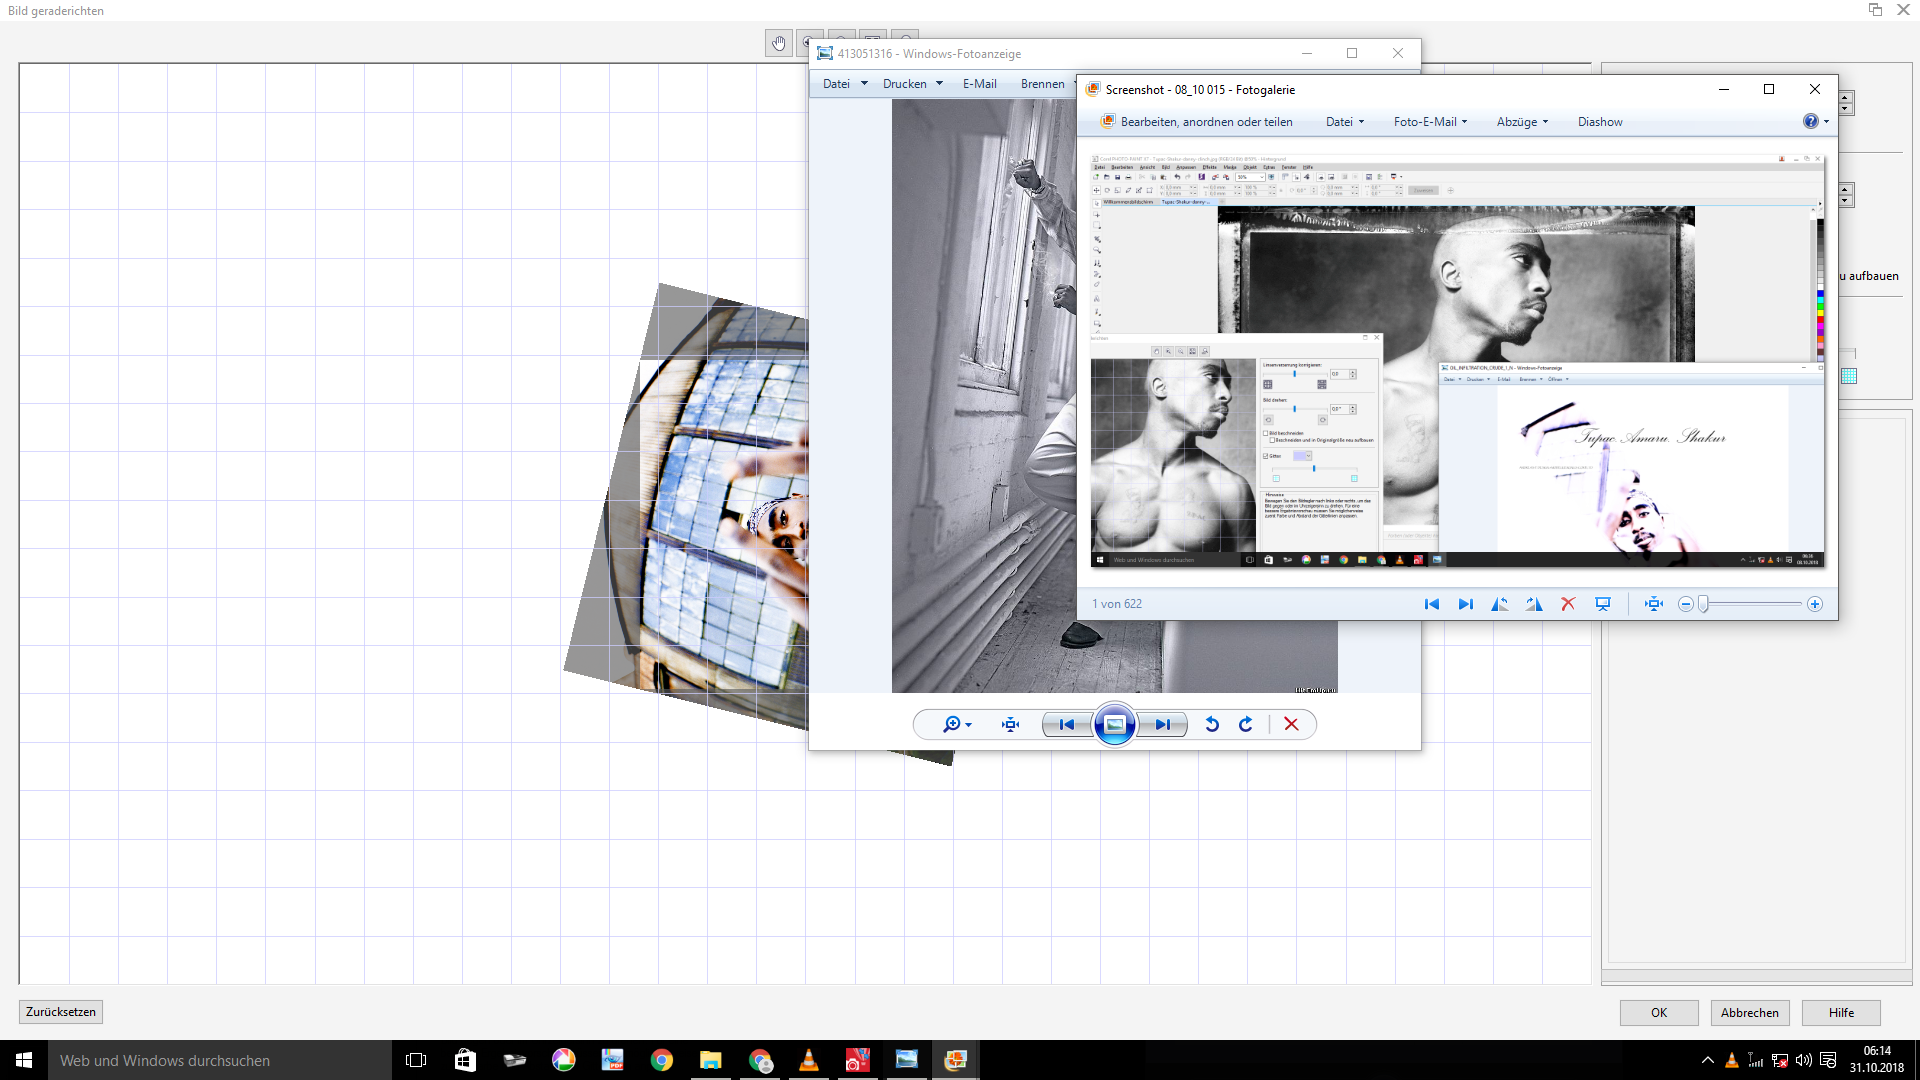The image size is (1920, 1080).
Task: Click Abbrechen button
Action: (1750, 1013)
